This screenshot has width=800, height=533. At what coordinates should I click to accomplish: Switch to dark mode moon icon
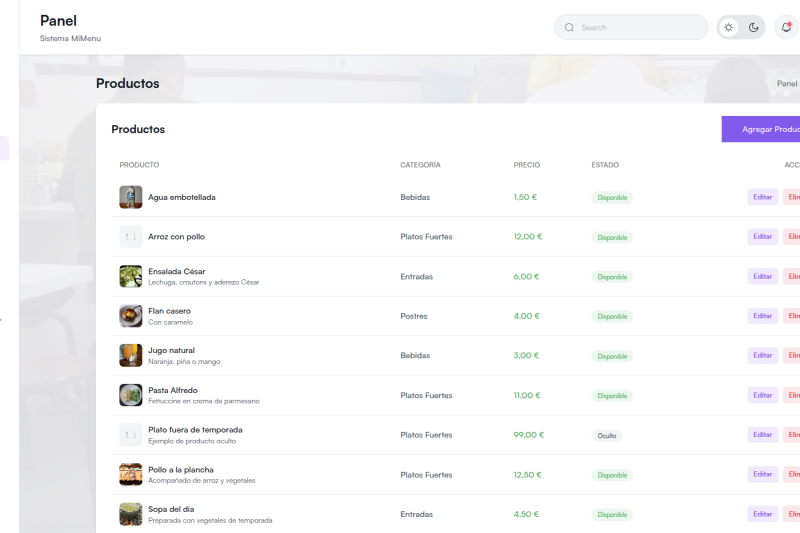coord(753,28)
